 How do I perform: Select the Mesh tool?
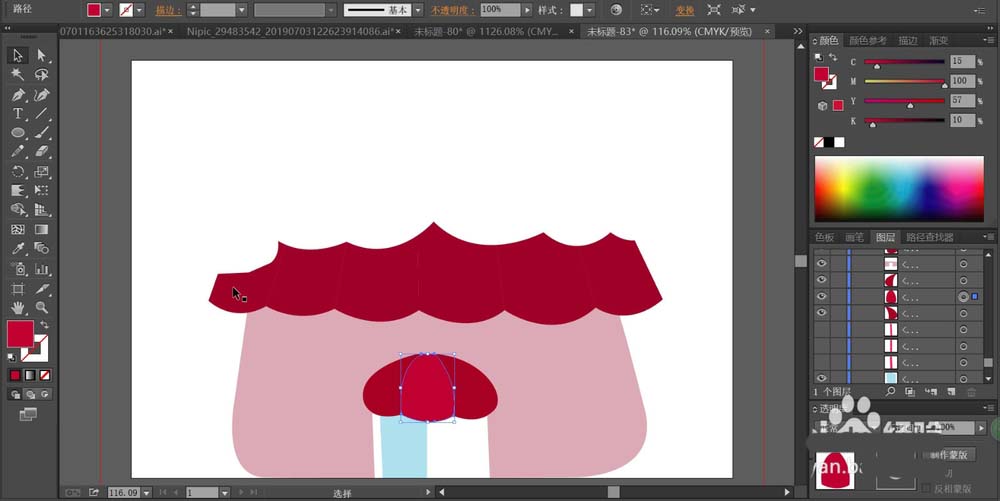[x=18, y=229]
